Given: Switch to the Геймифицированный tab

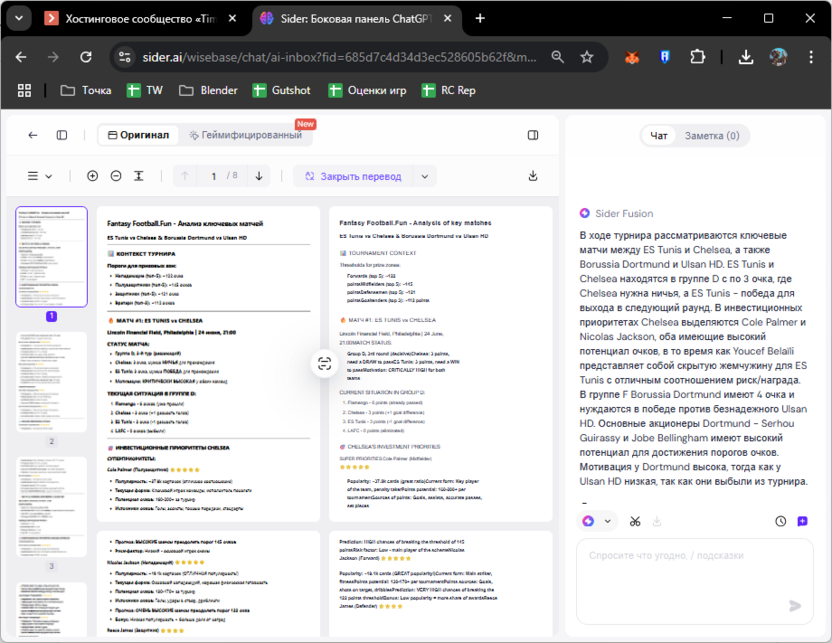Looking at the screenshot, I should (245, 135).
